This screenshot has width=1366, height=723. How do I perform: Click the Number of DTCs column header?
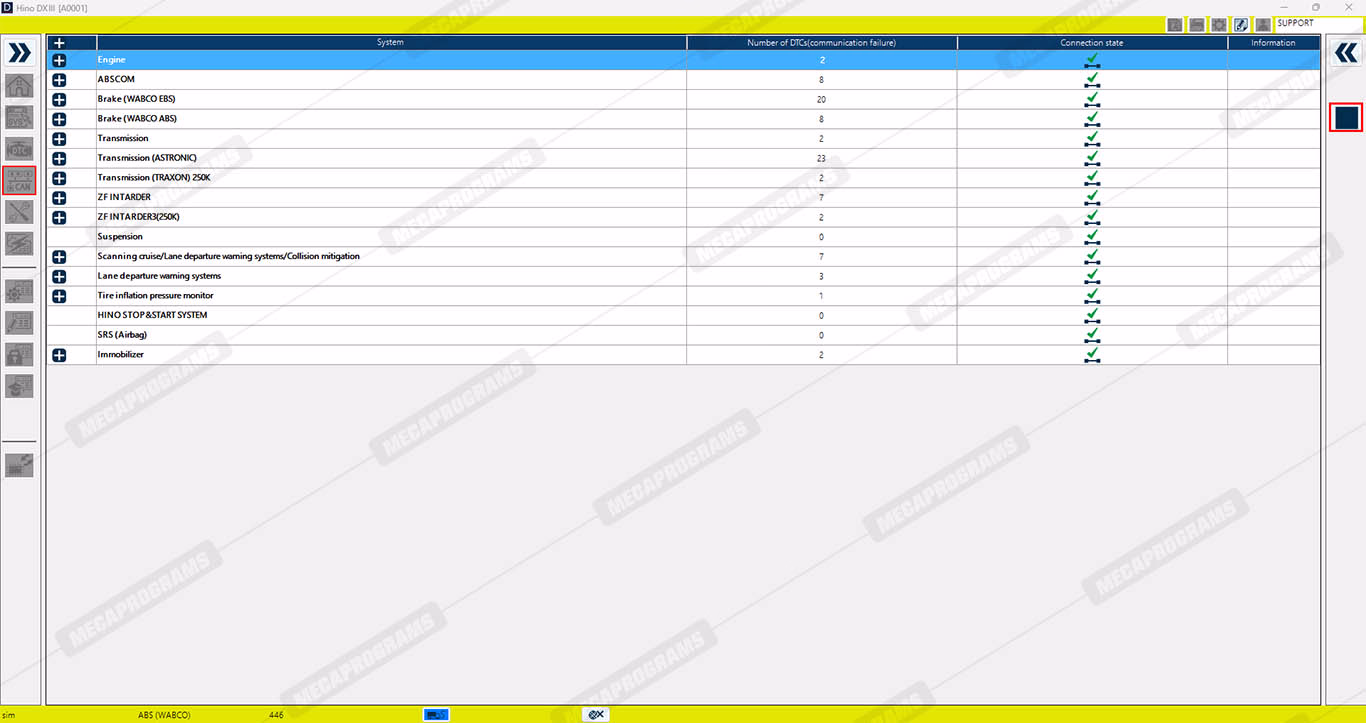[x=822, y=43]
